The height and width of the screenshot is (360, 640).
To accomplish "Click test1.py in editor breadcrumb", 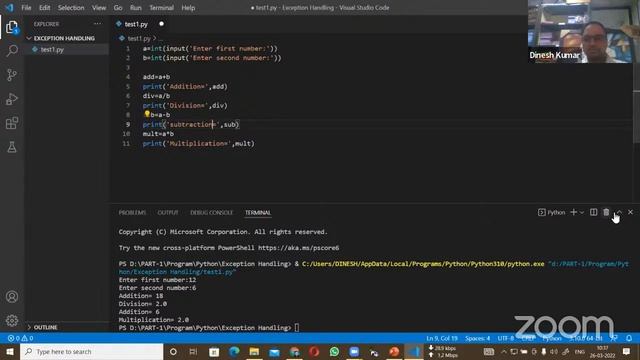I will (139, 39).
